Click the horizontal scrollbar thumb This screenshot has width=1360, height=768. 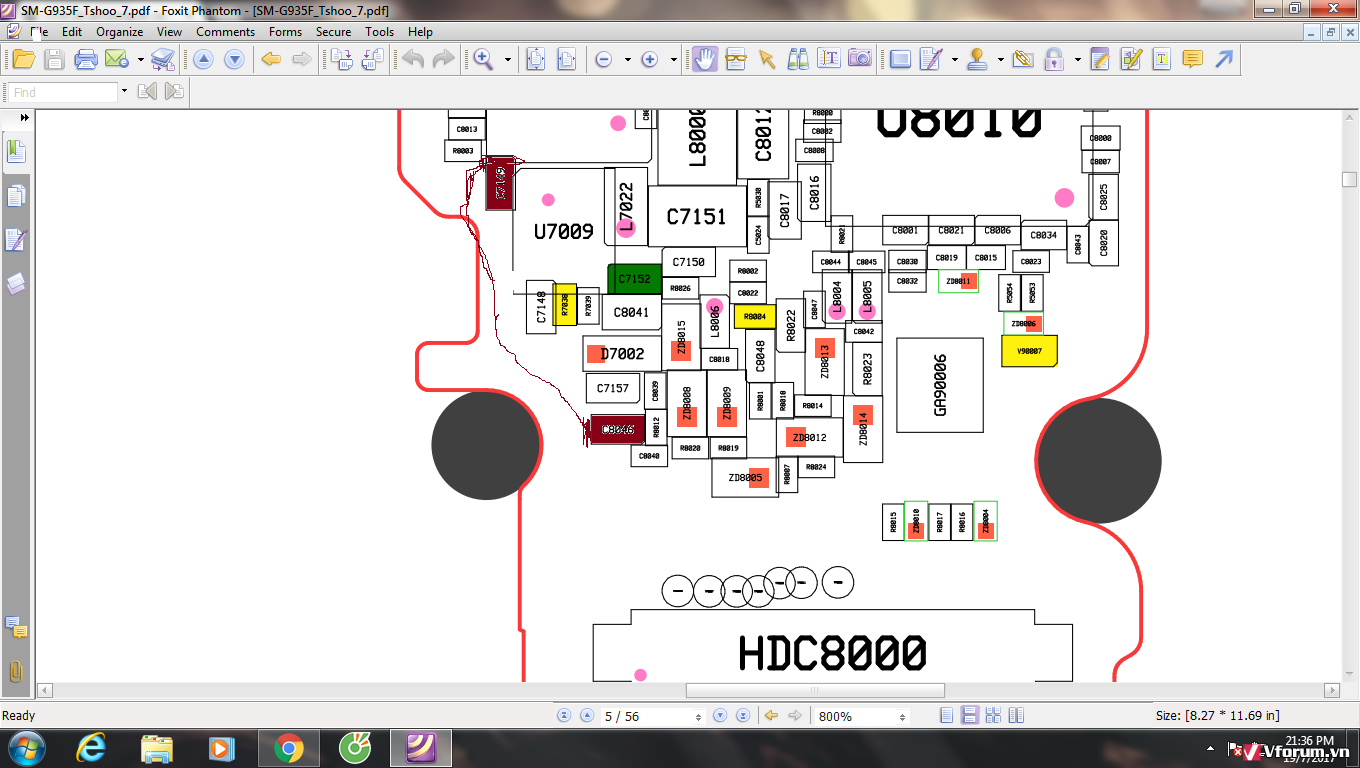pos(815,690)
